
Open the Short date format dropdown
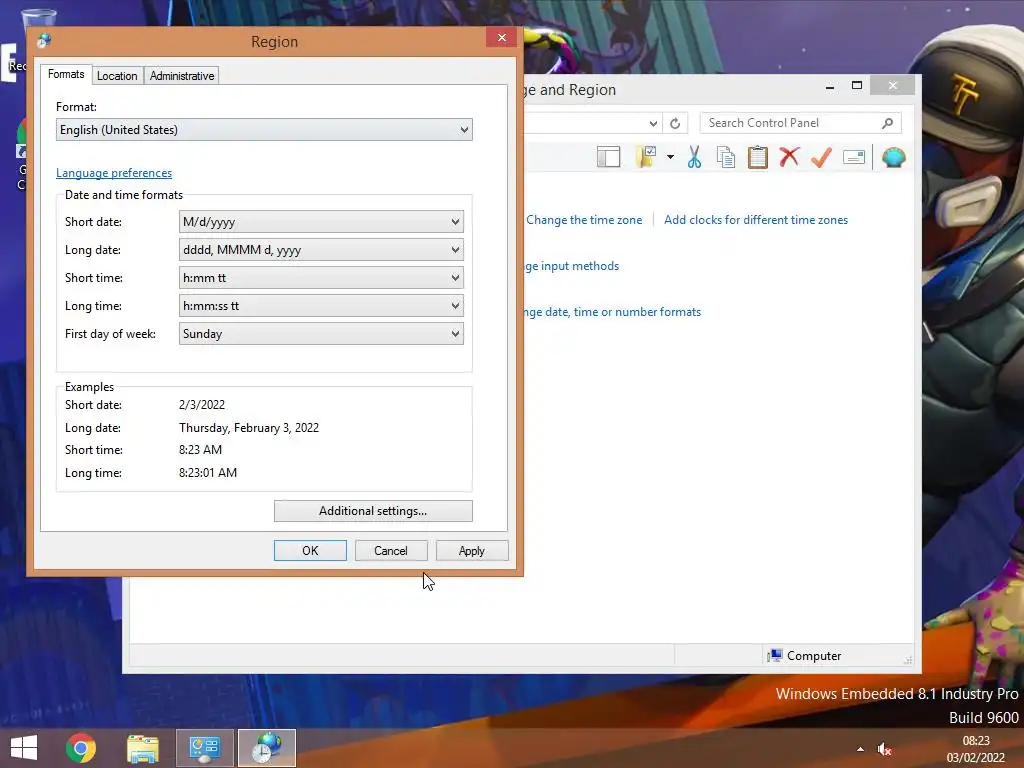coord(321,221)
